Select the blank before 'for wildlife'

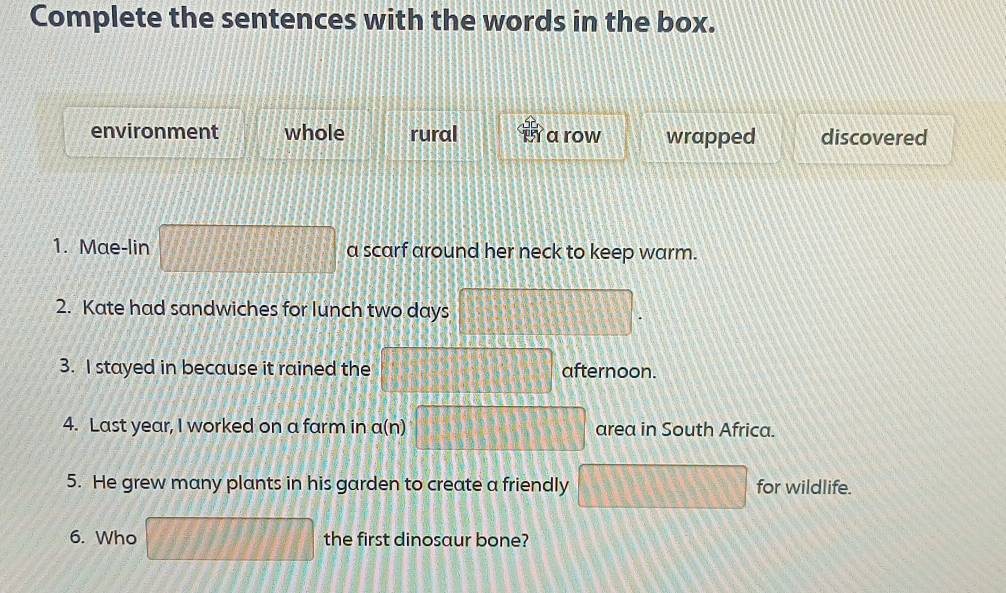click(662, 487)
